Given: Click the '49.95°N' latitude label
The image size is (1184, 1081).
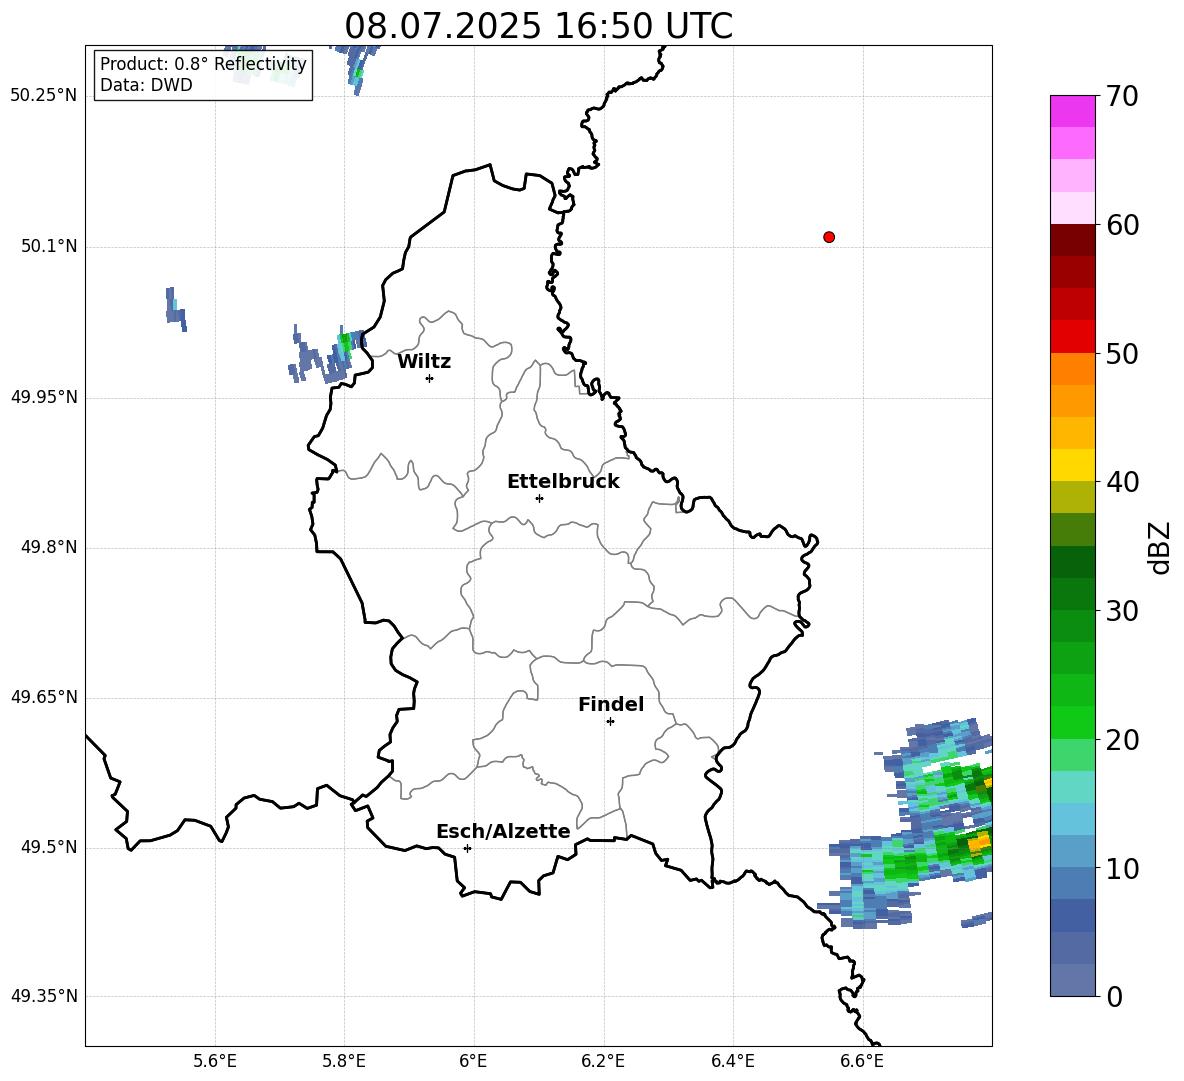Looking at the screenshot, I should click(x=44, y=397).
